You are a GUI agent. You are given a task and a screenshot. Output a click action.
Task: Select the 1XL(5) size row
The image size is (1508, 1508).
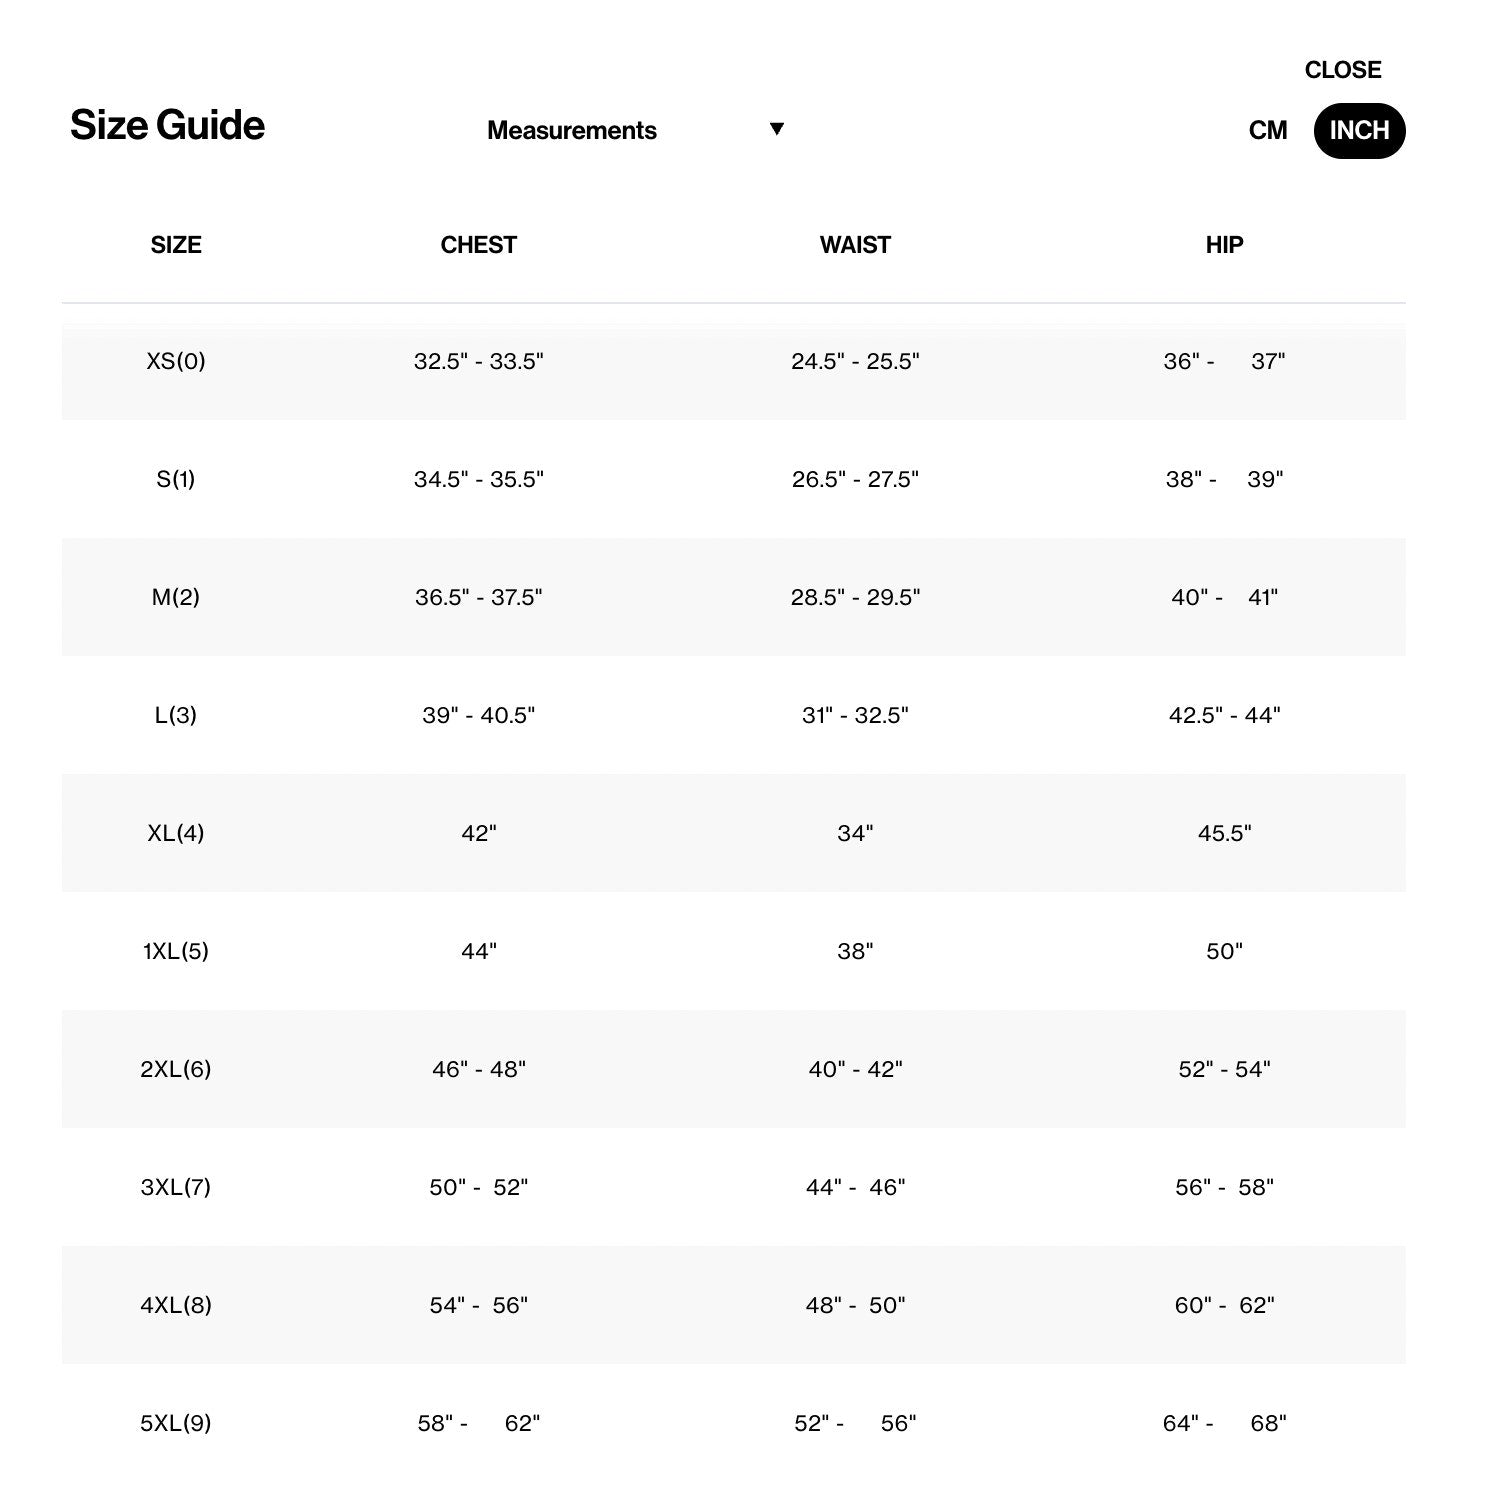point(734,951)
